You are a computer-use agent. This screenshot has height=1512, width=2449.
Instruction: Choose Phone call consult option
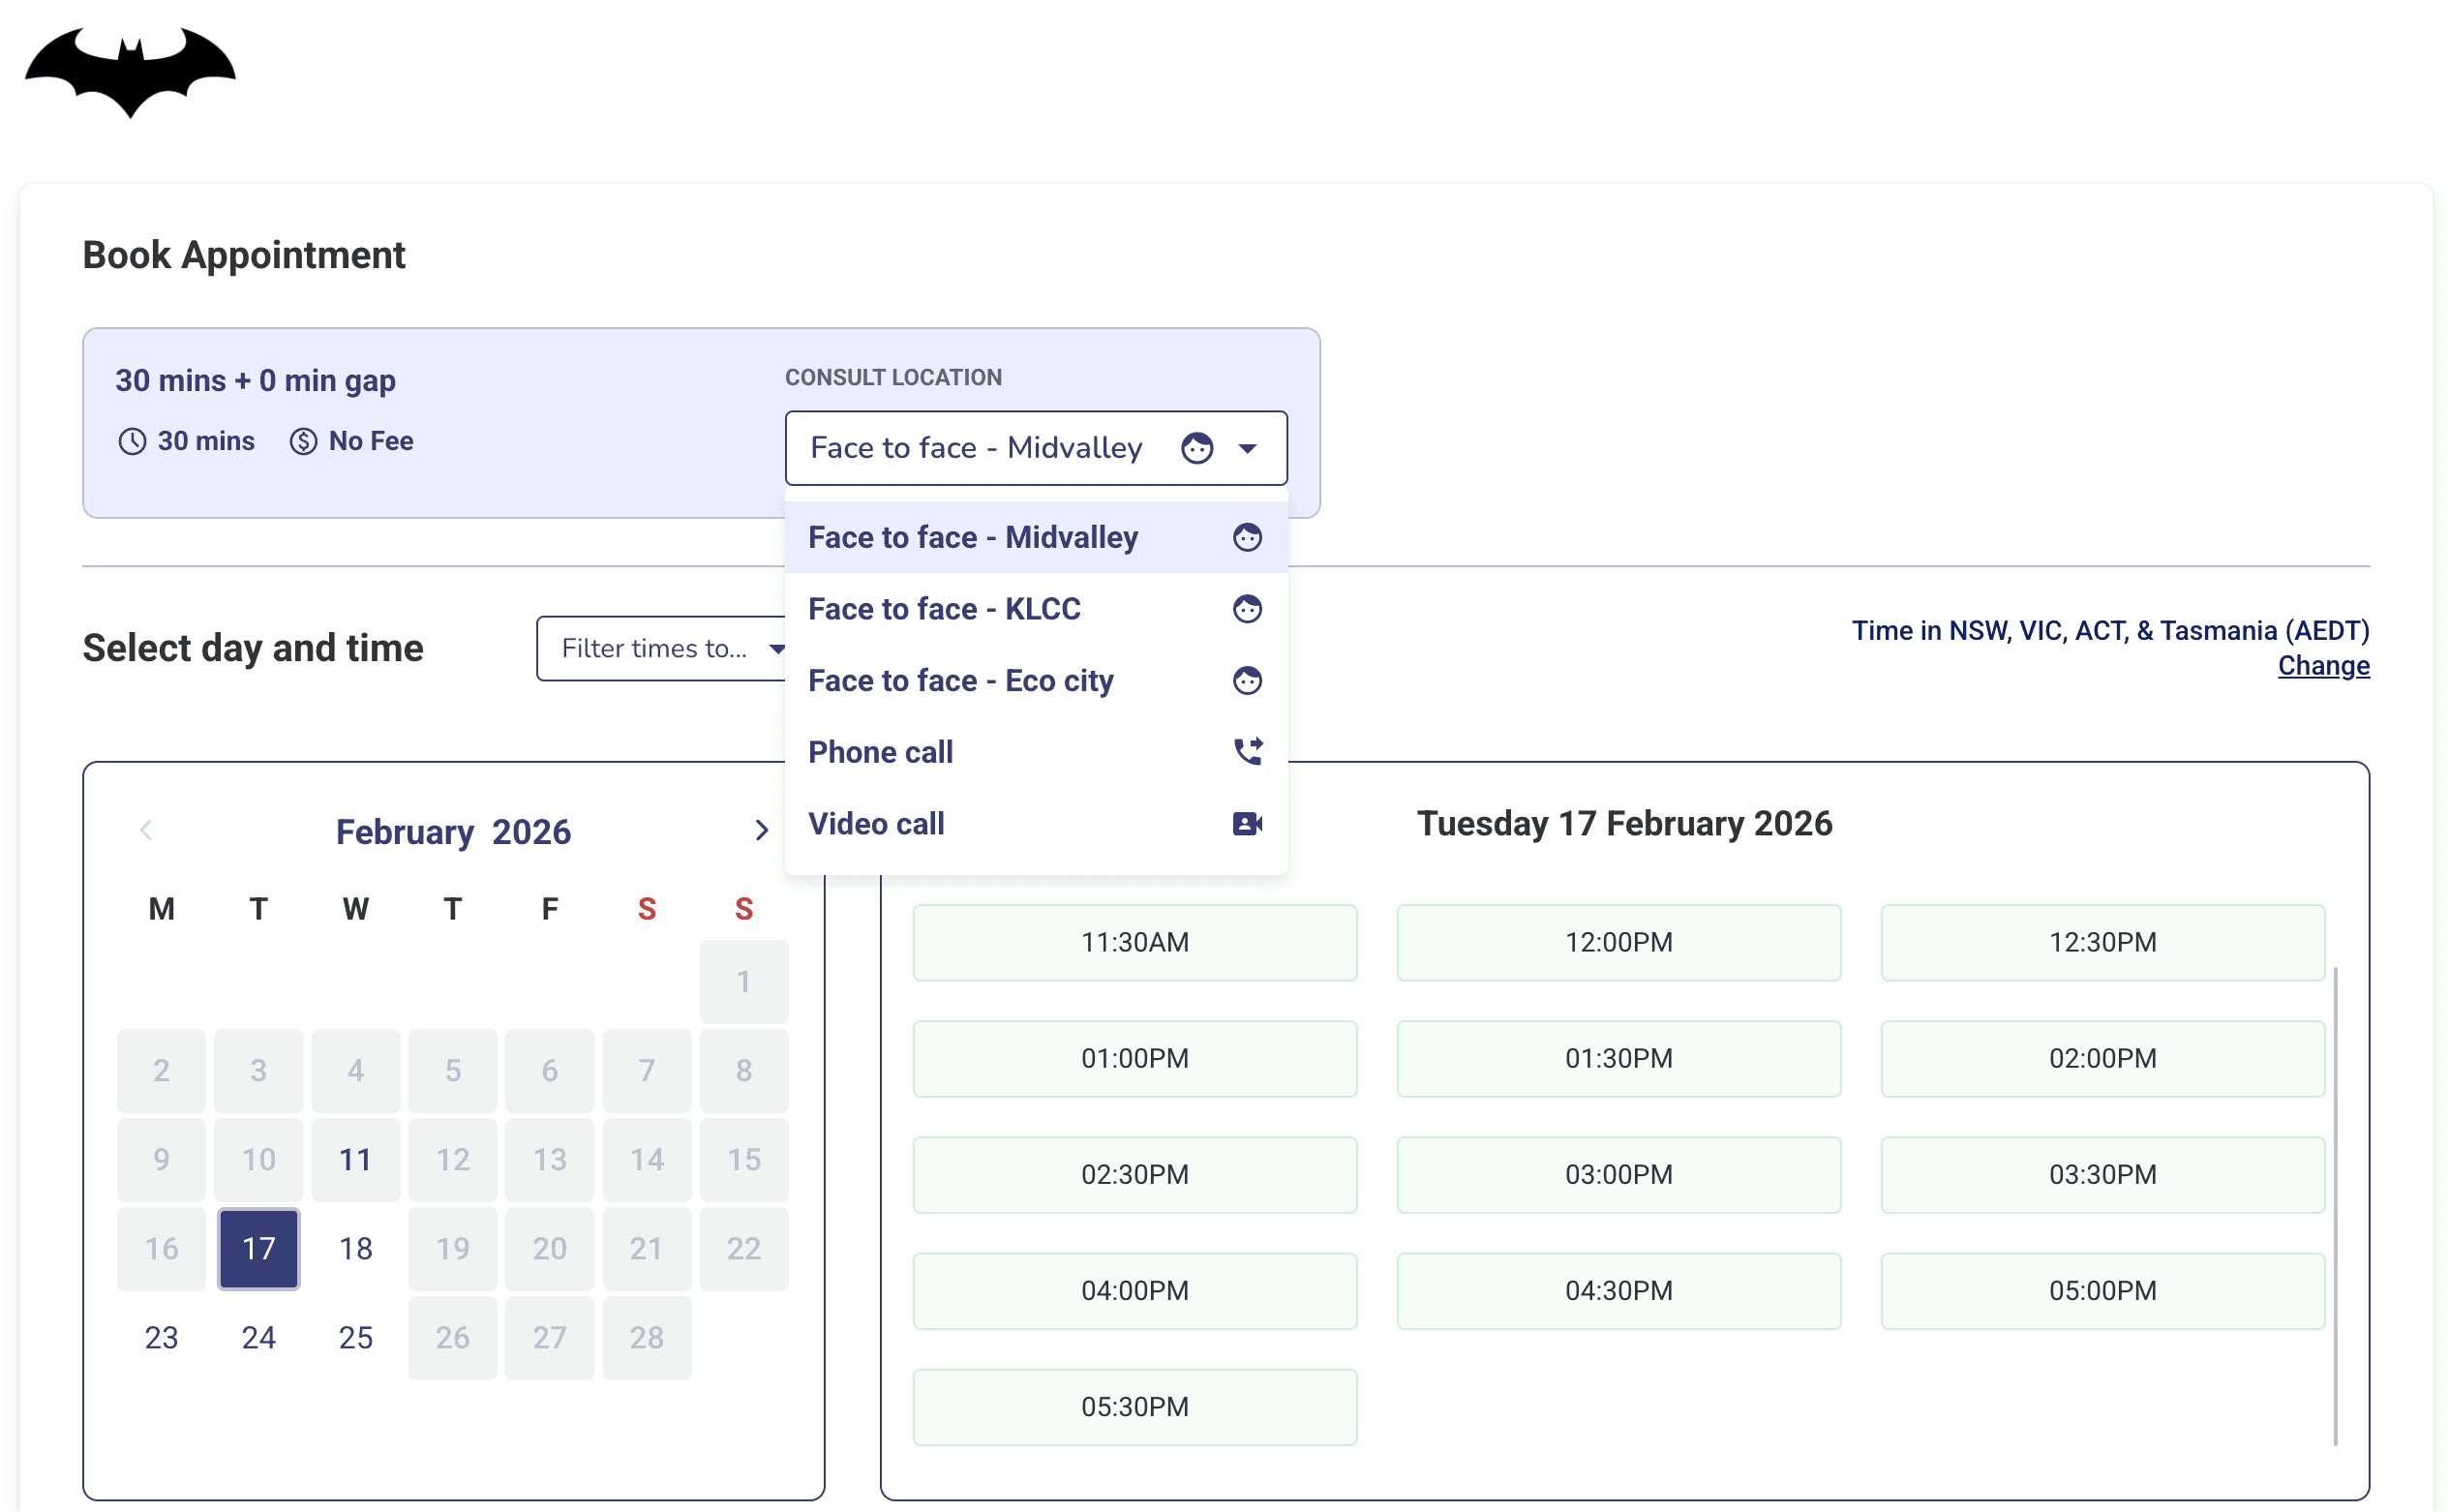(x=880, y=751)
